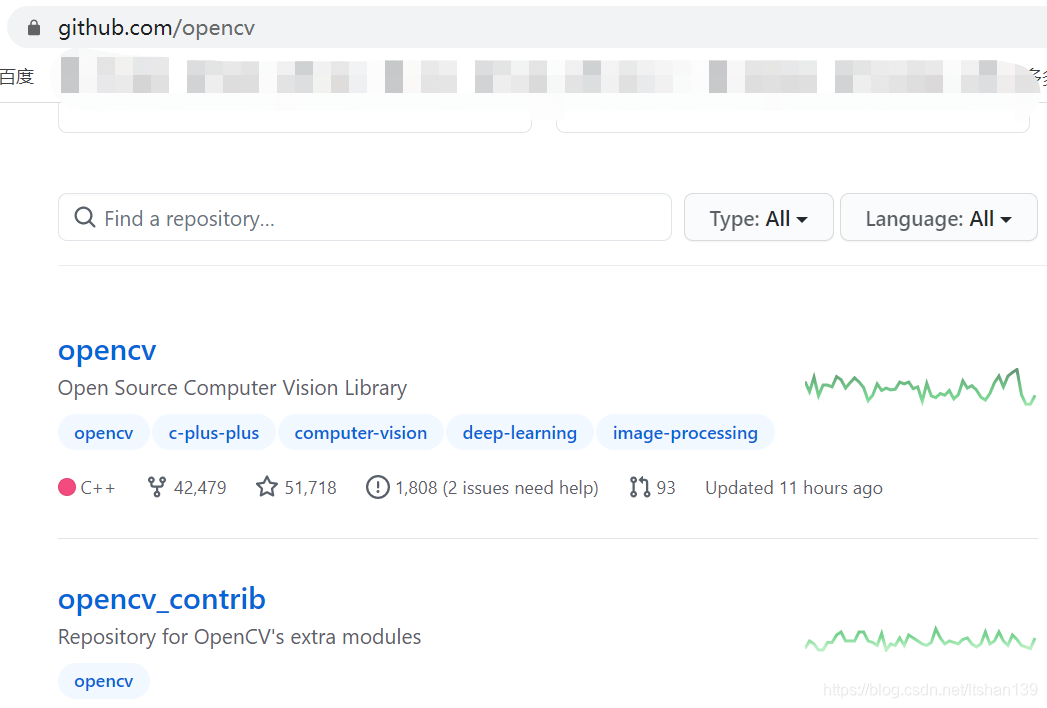Viewport: 1047px width, 708px height.
Task: Click 'Open Source Computer Vision Library' description
Action: point(232,388)
